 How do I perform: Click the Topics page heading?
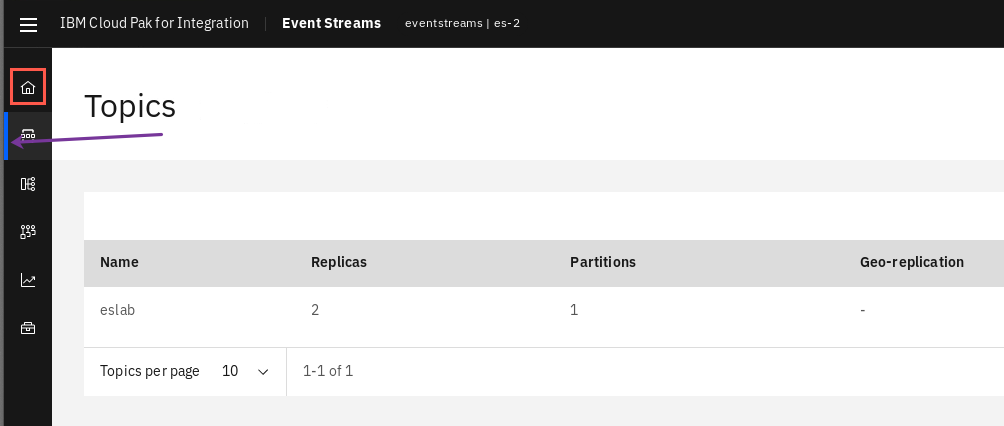130,106
